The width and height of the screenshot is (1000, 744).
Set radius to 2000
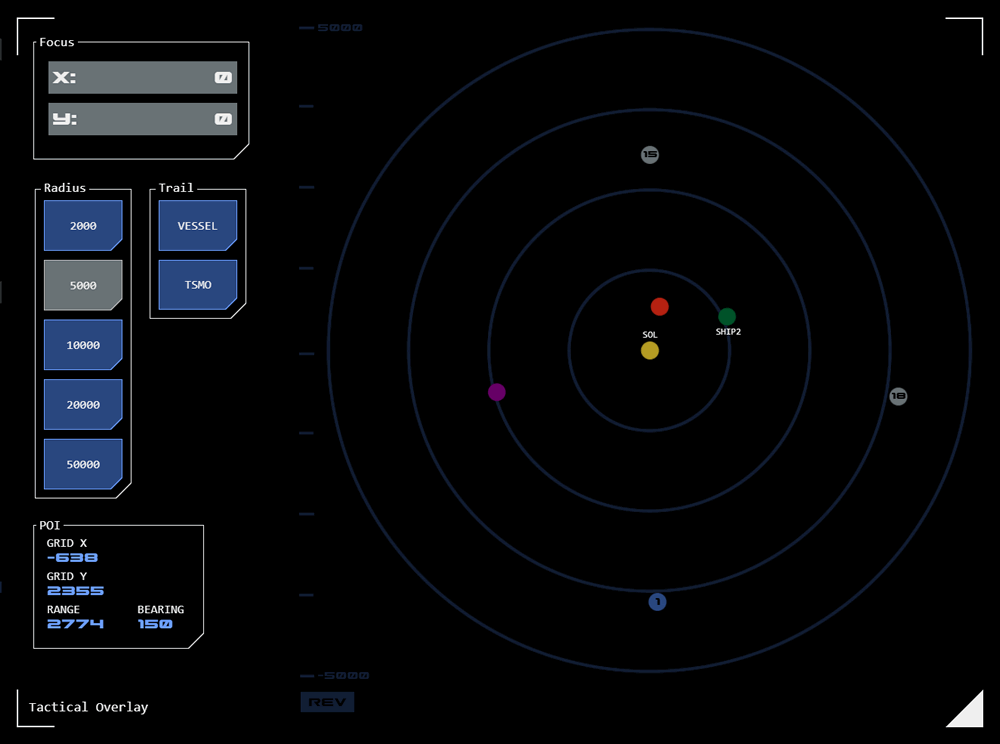coord(83,226)
